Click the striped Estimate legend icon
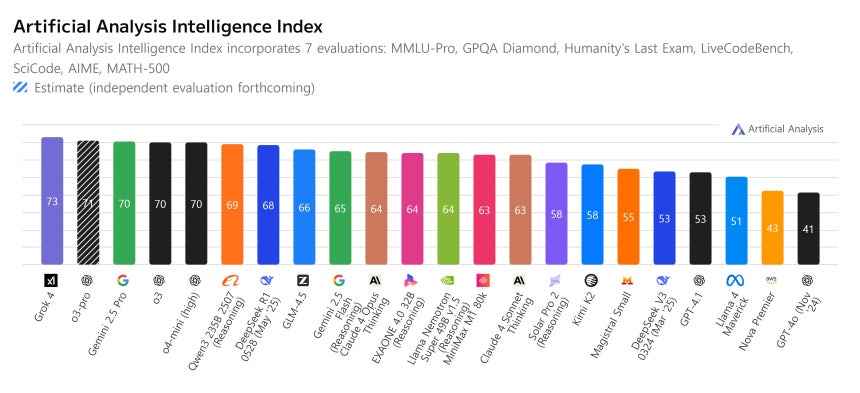The height and width of the screenshot is (393, 860). click(x=20, y=88)
